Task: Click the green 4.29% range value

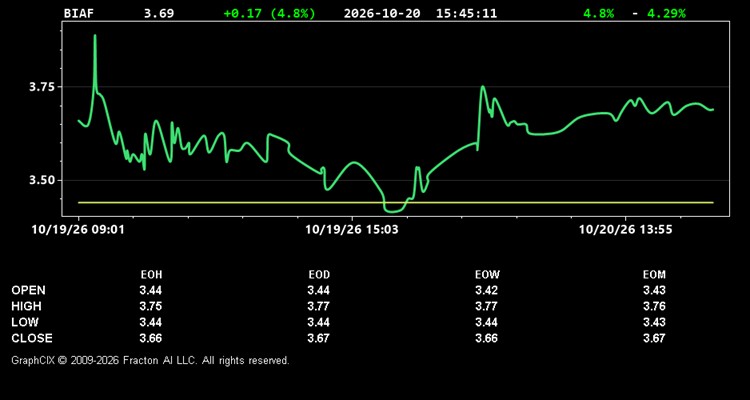Action: click(x=666, y=13)
